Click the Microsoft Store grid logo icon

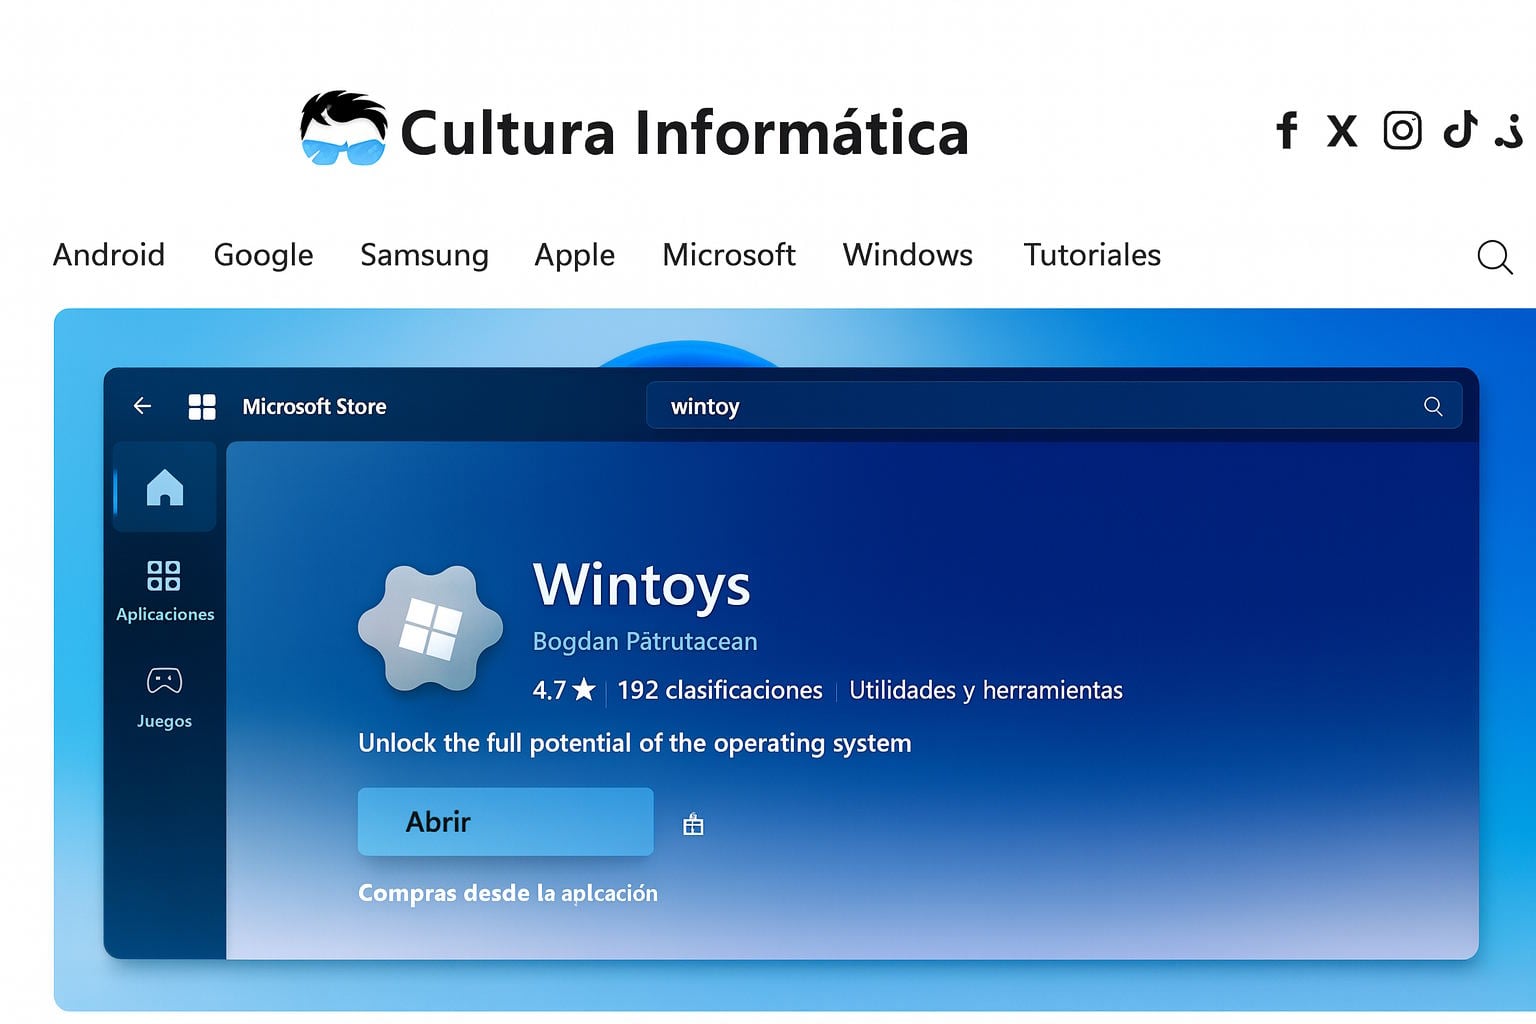(x=203, y=406)
